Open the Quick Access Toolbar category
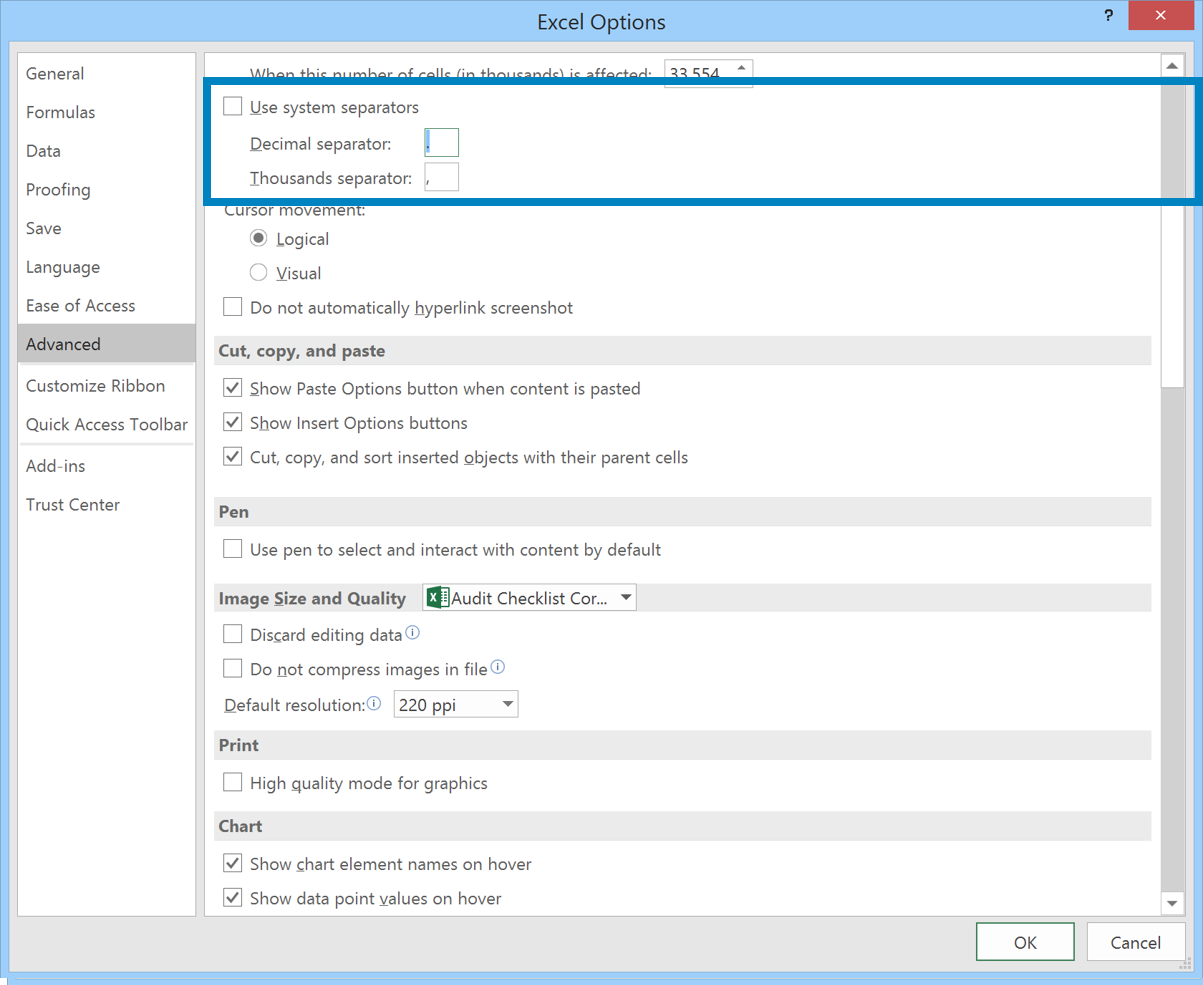Screen dimensions: 1203x985 point(106,424)
